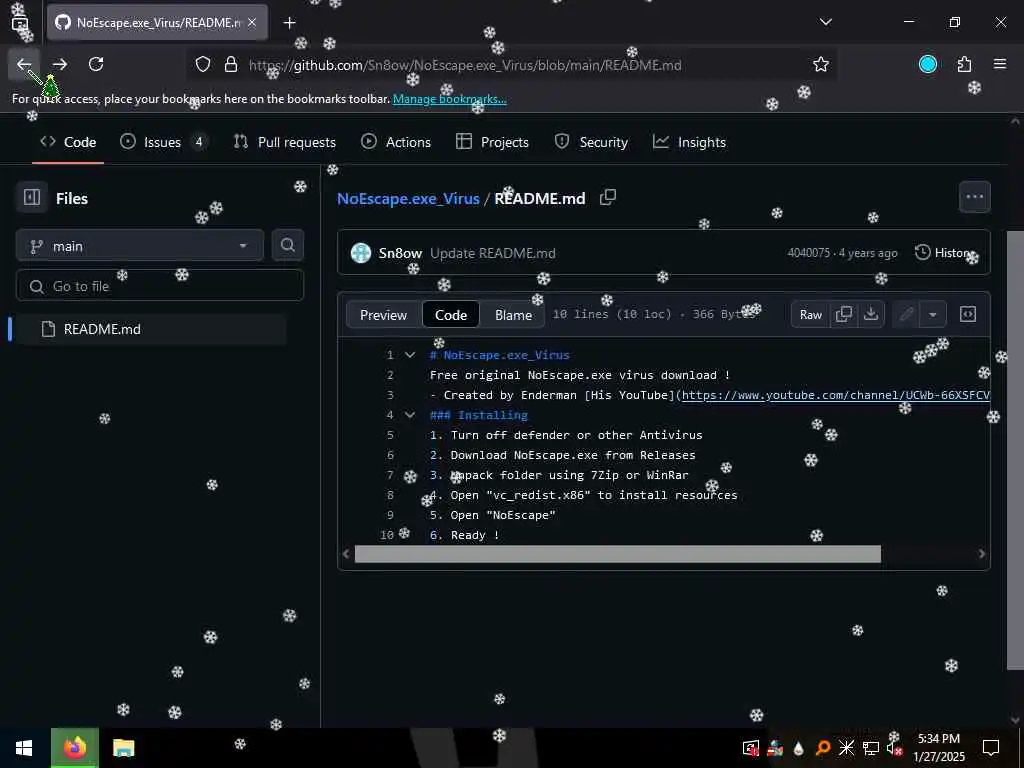This screenshot has width=1024, height=768.
Task: Open the Sn8ow author link
Action: (400, 253)
